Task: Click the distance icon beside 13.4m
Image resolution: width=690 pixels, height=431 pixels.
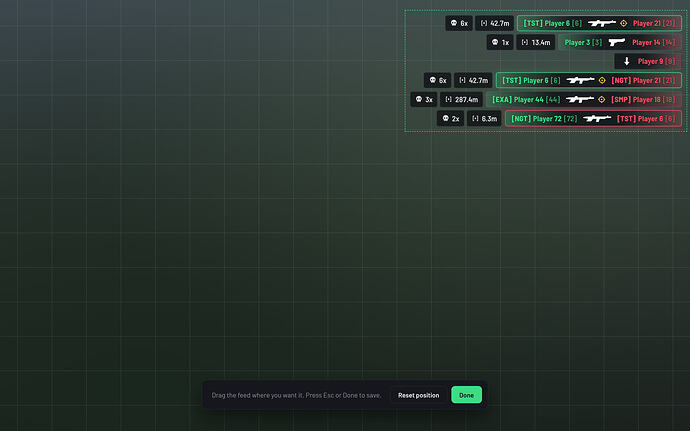Action: [525, 42]
